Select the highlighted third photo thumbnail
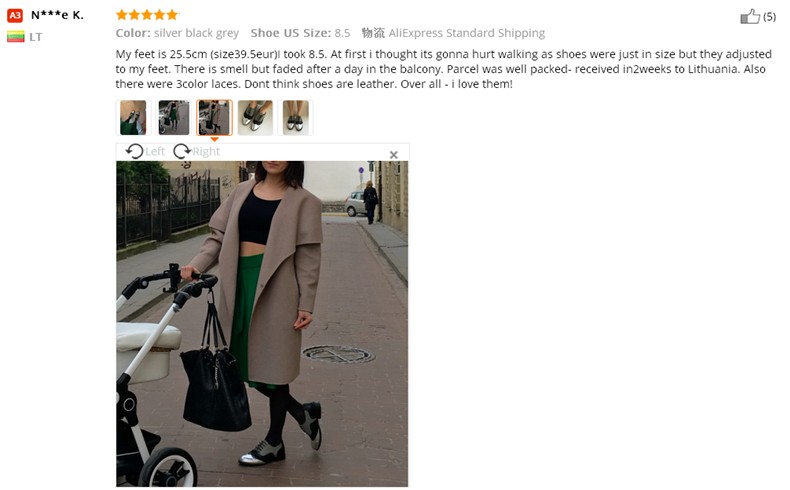This screenshot has width=790, height=490. 214,117
